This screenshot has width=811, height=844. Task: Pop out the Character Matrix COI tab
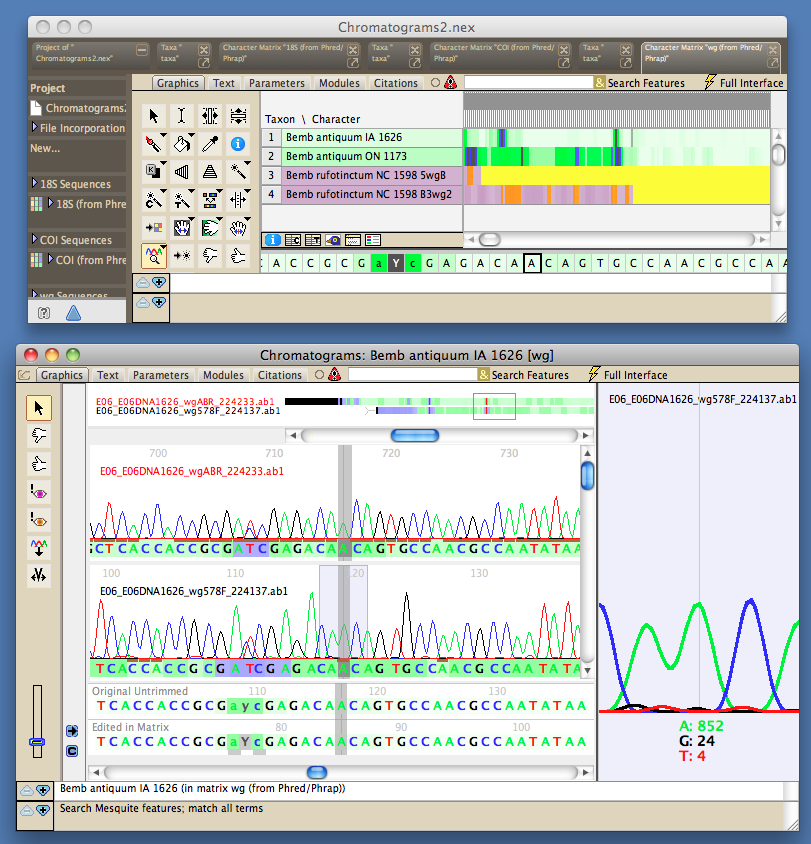pyautogui.click(x=564, y=63)
